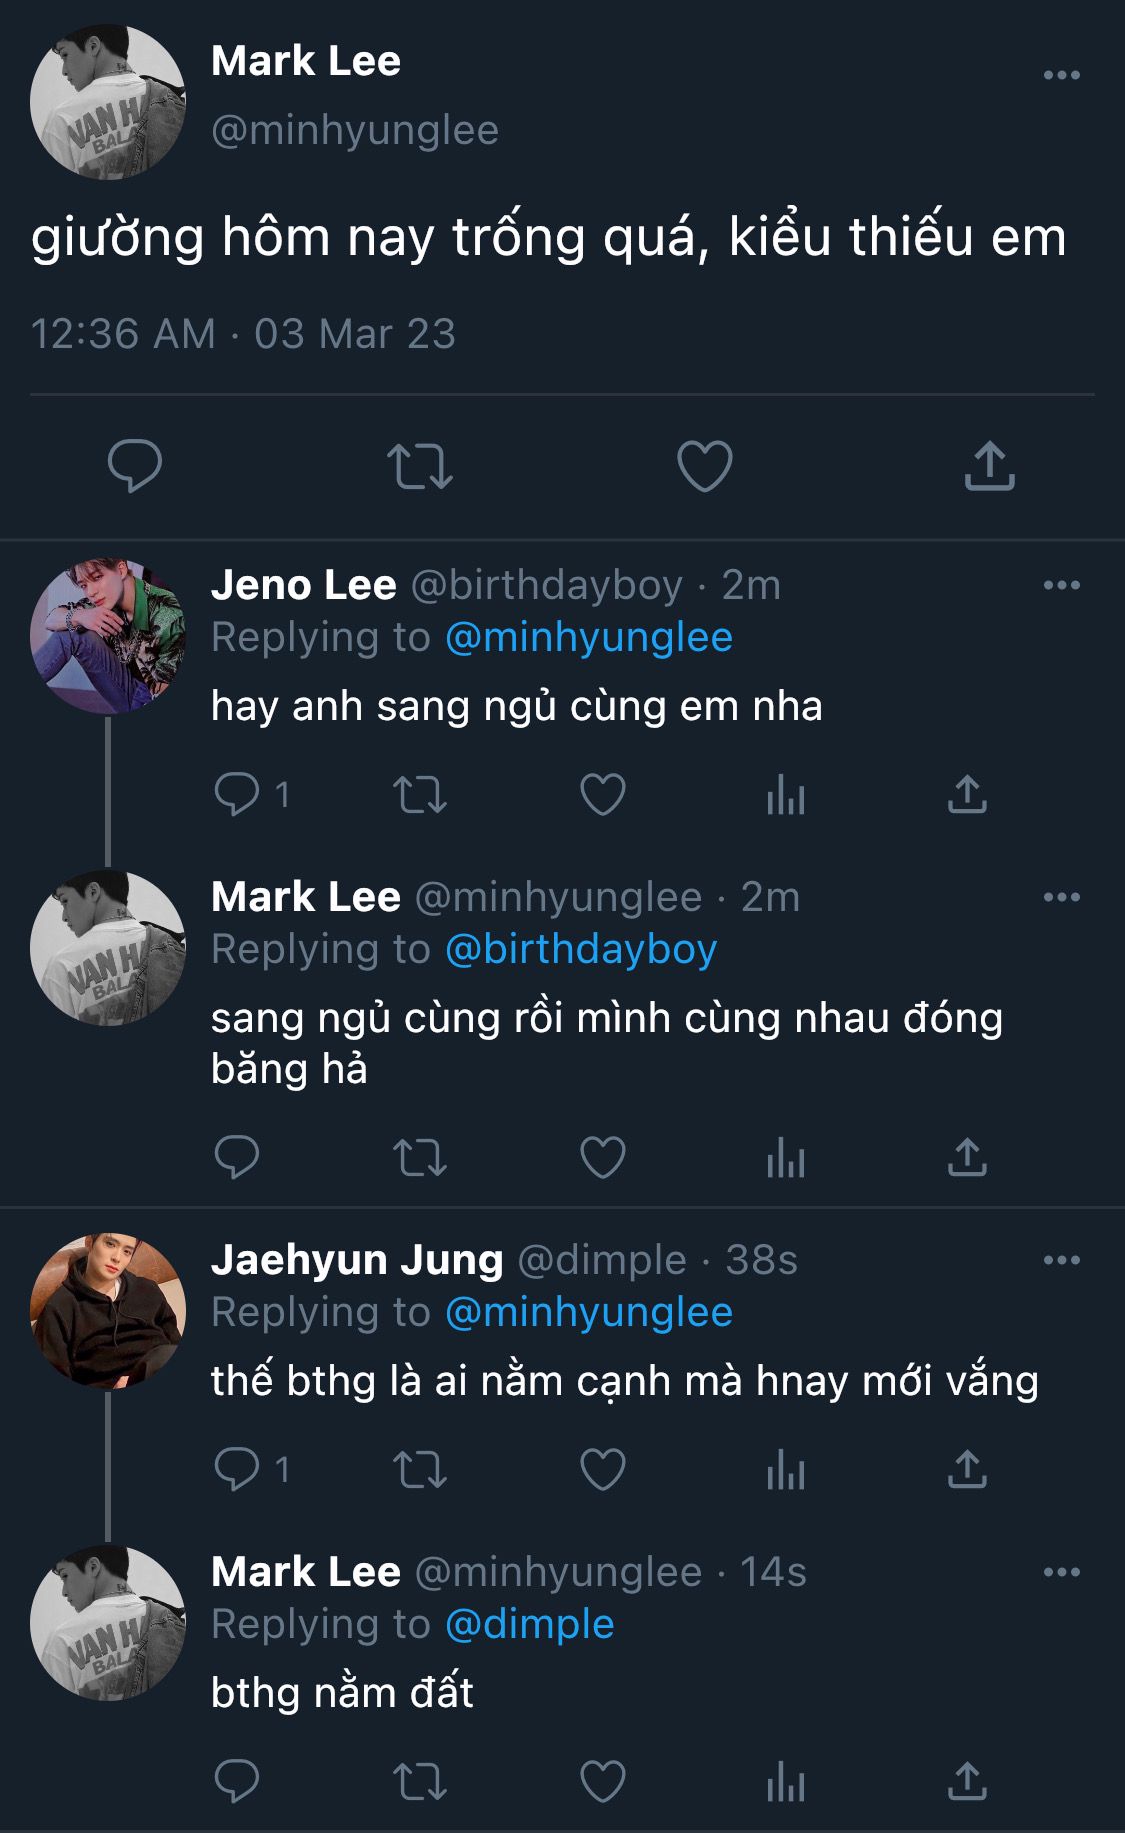The image size is (1125, 1833).
Task: Click @minhyunglee mention in Jeno's reply
Action: (589, 638)
